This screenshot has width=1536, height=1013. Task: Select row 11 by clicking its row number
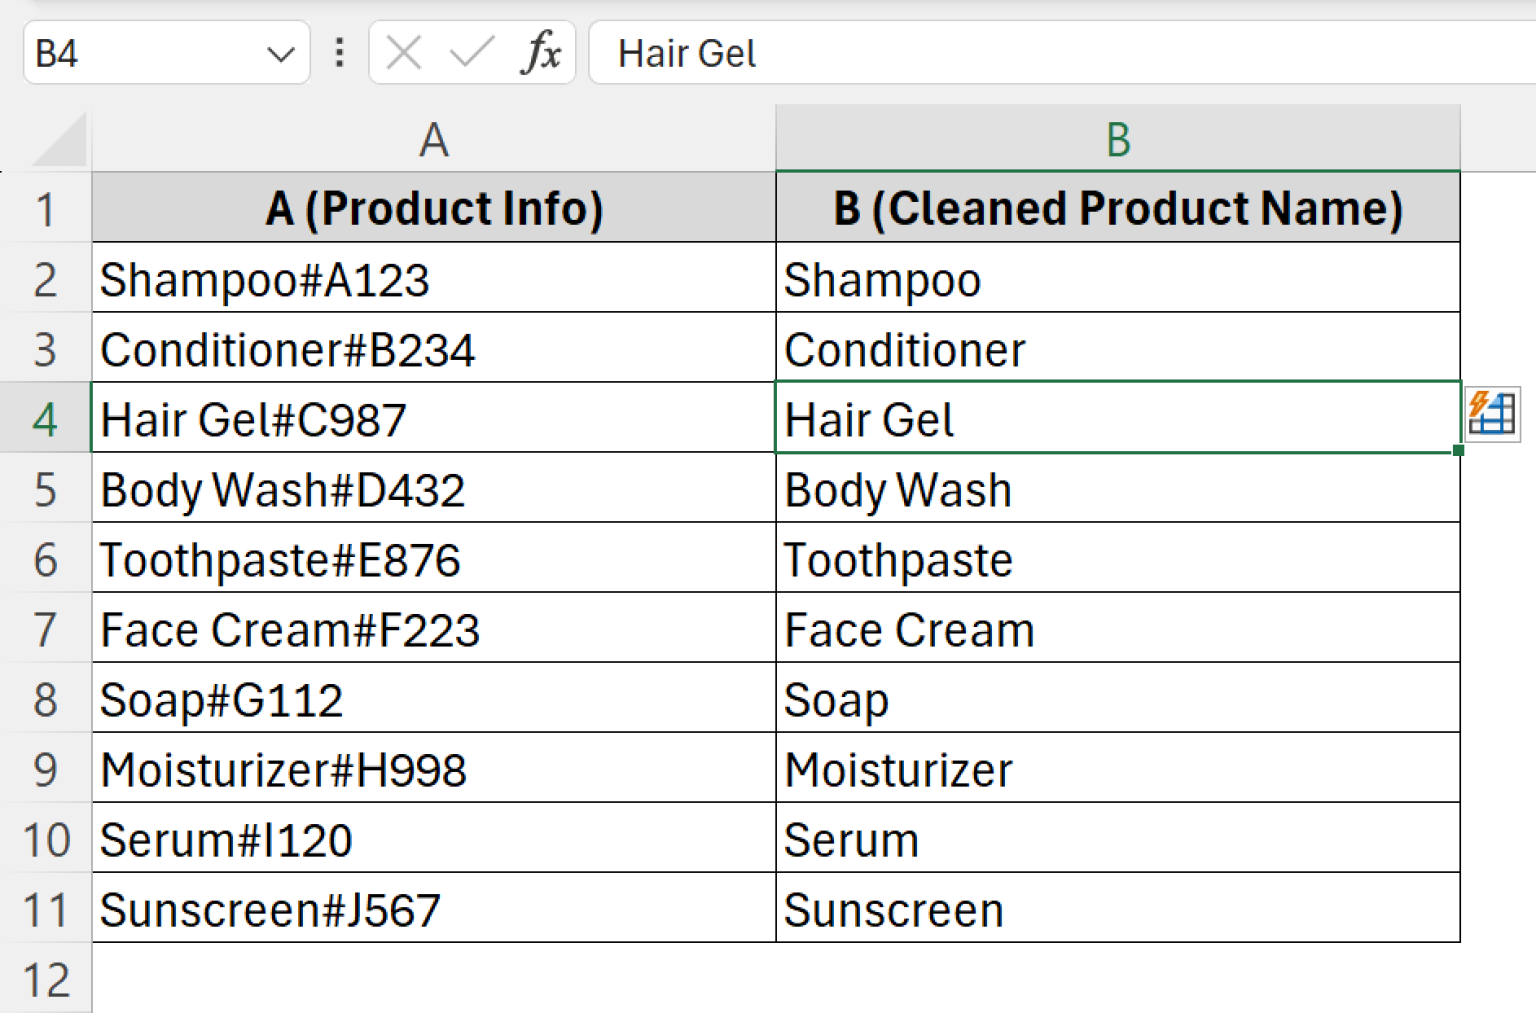[x=45, y=908]
